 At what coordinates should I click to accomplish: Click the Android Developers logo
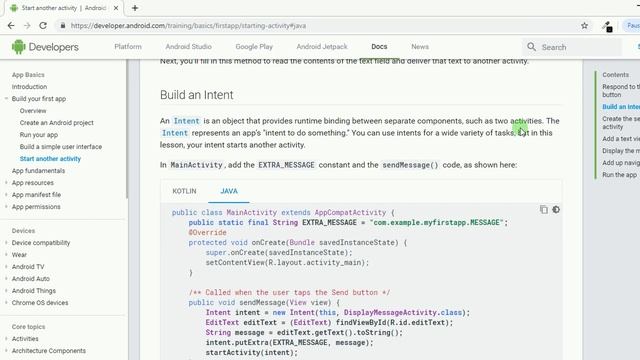click(45, 47)
